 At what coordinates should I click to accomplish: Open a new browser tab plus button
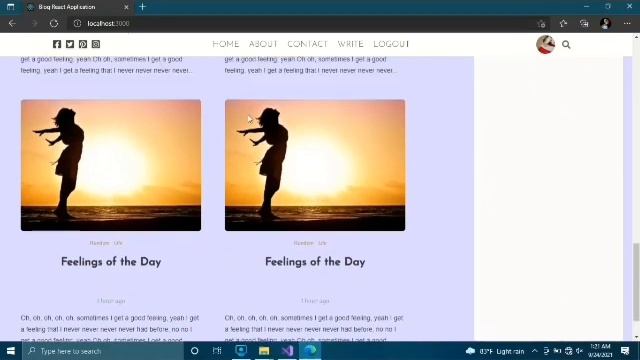coord(142,7)
